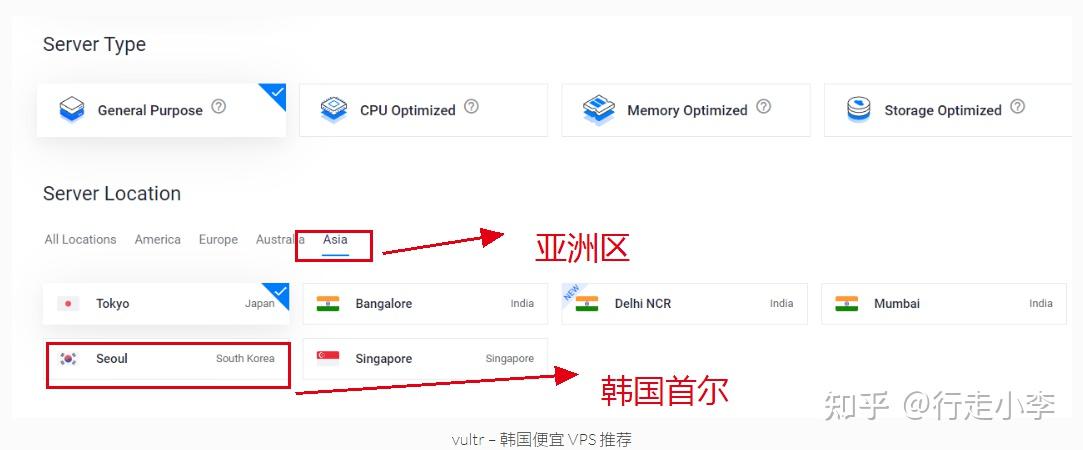Viewport: 1083px width, 450px height.
Task: Open the Europe locations tab
Action: (218, 239)
